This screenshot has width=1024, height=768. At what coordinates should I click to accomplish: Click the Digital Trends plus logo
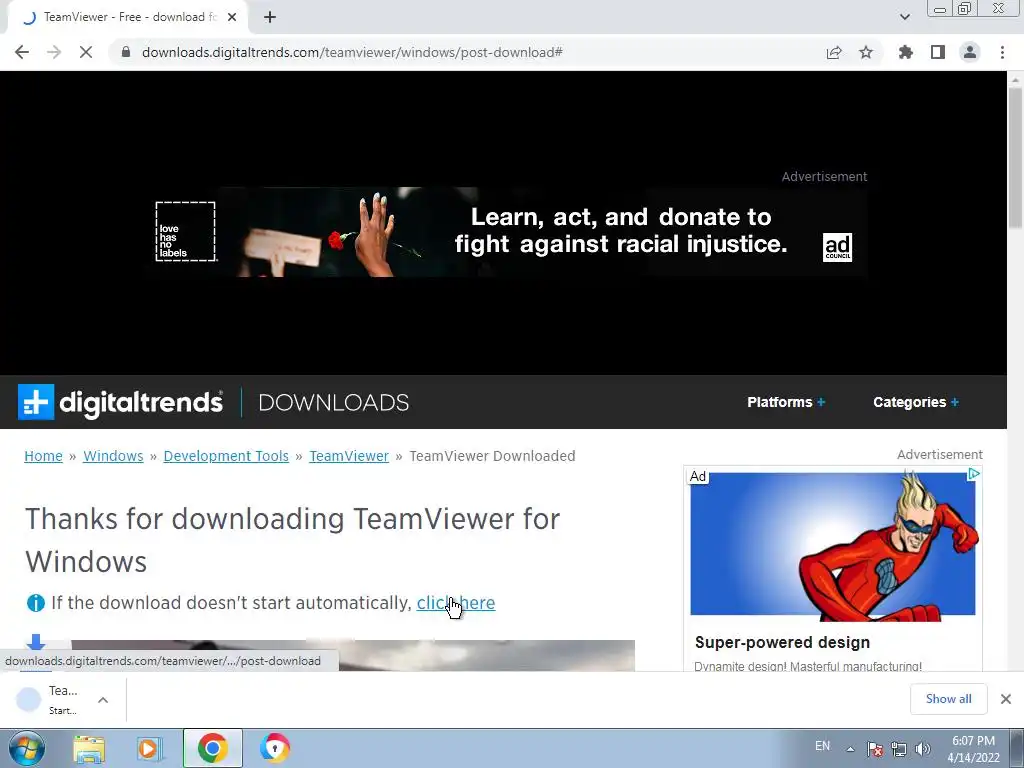click(x=36, y=402)
